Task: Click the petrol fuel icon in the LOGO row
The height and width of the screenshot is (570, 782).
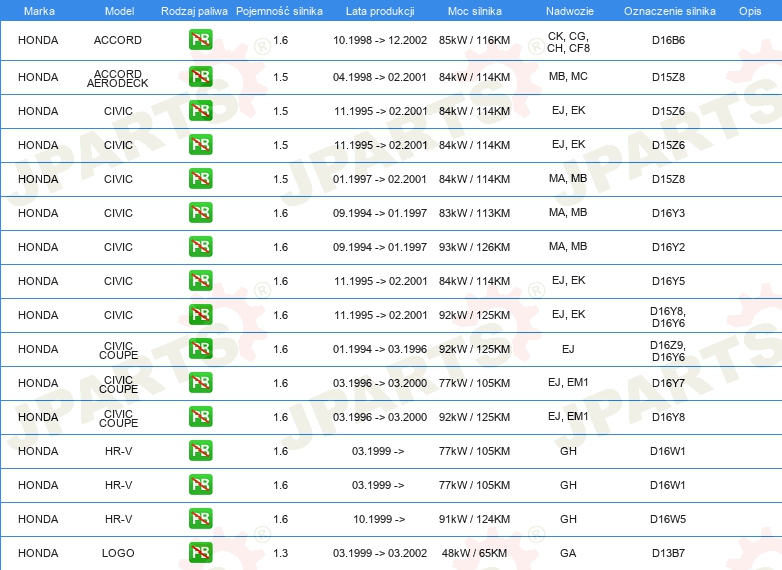Action: [200, 553]
